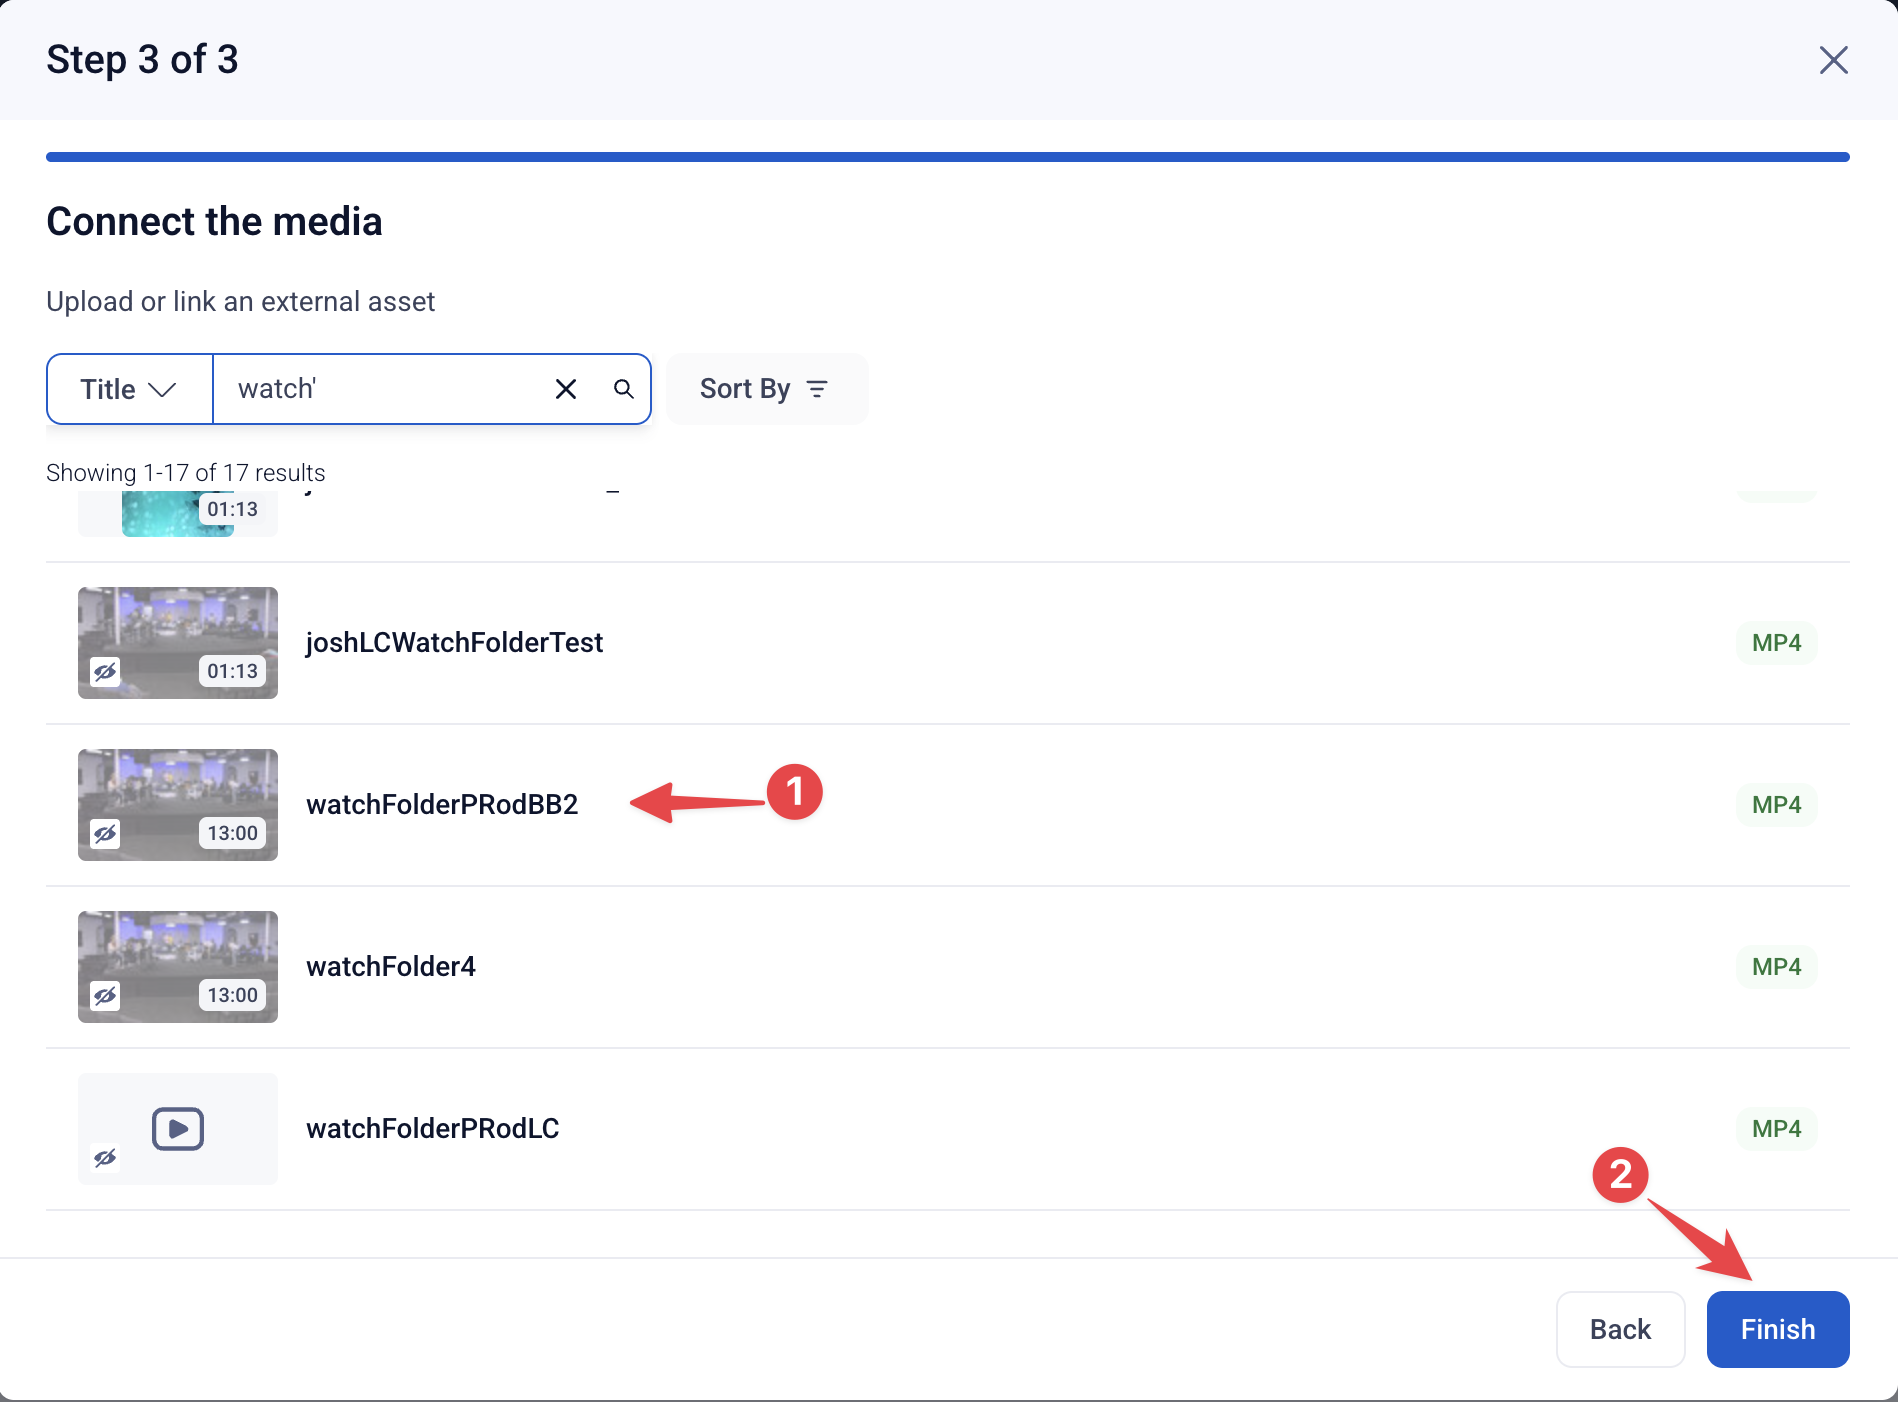1898x1402 pixels.
Task: Select the watchFolderPRodLC title
Action: (433, 1129)
